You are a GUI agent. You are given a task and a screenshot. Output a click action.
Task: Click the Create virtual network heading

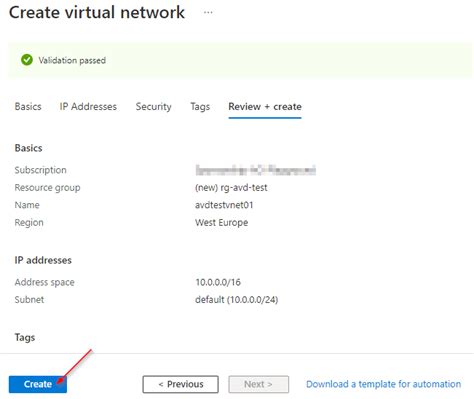click(x=97, y=13)
